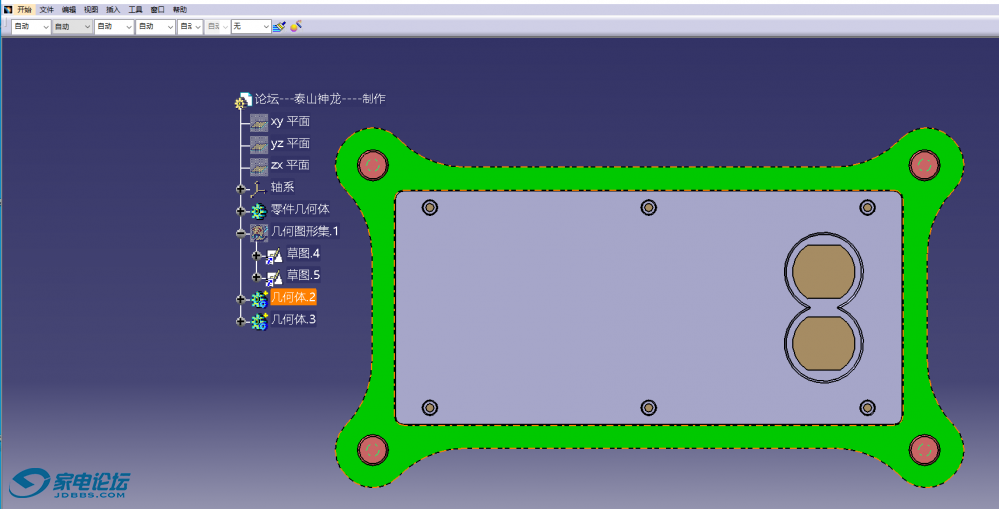Screen dimensions: 999x509
Task: Open the 工具 menu
Action: pos(135,9)
